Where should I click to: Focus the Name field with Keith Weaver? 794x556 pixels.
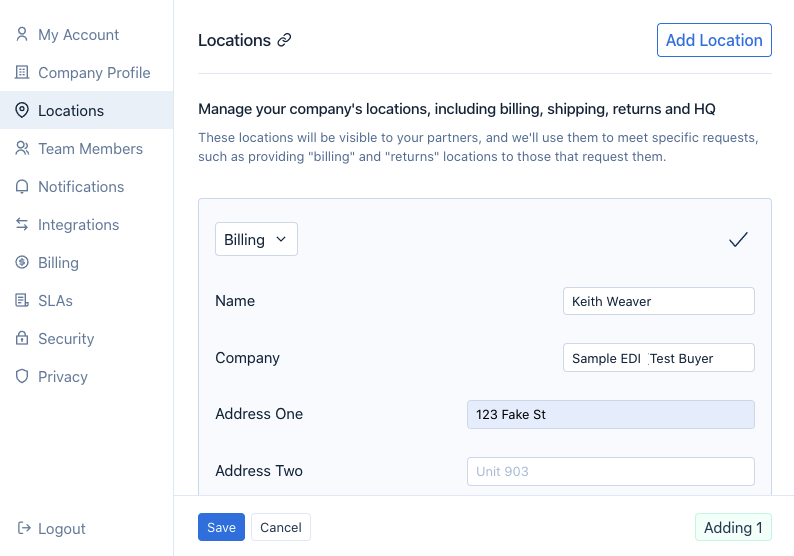(x=659, y=301)
